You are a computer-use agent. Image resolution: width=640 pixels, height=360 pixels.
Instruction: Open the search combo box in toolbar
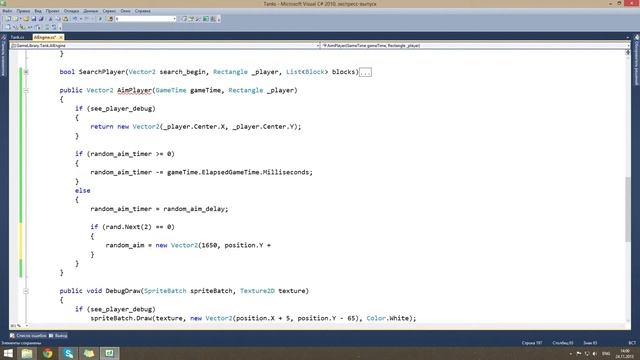[146, 19]
